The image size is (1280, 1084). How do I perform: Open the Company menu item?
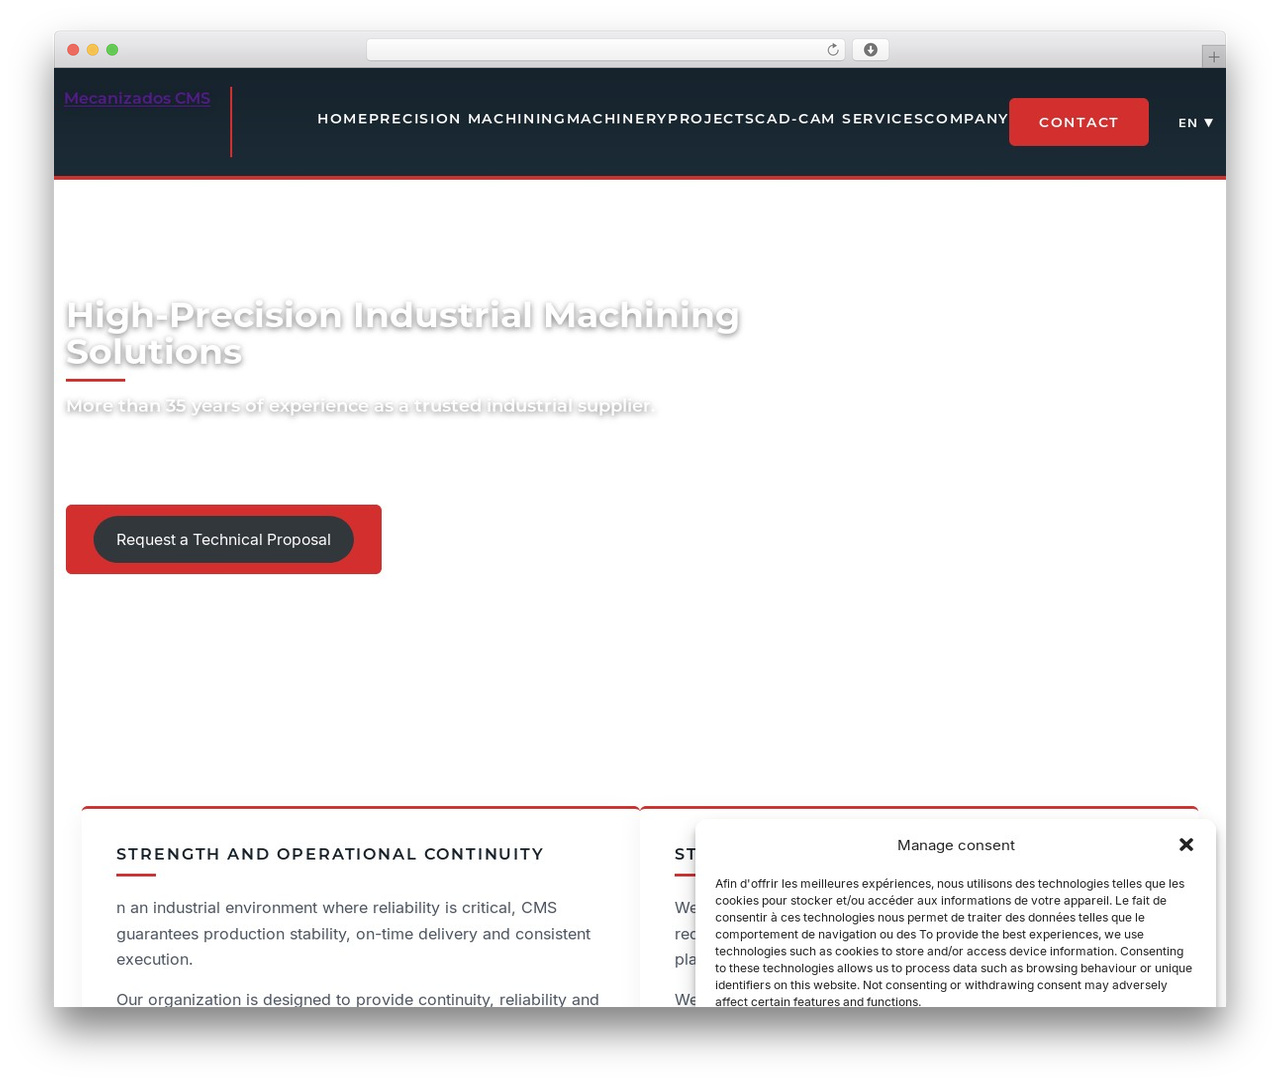click(966, 119)
